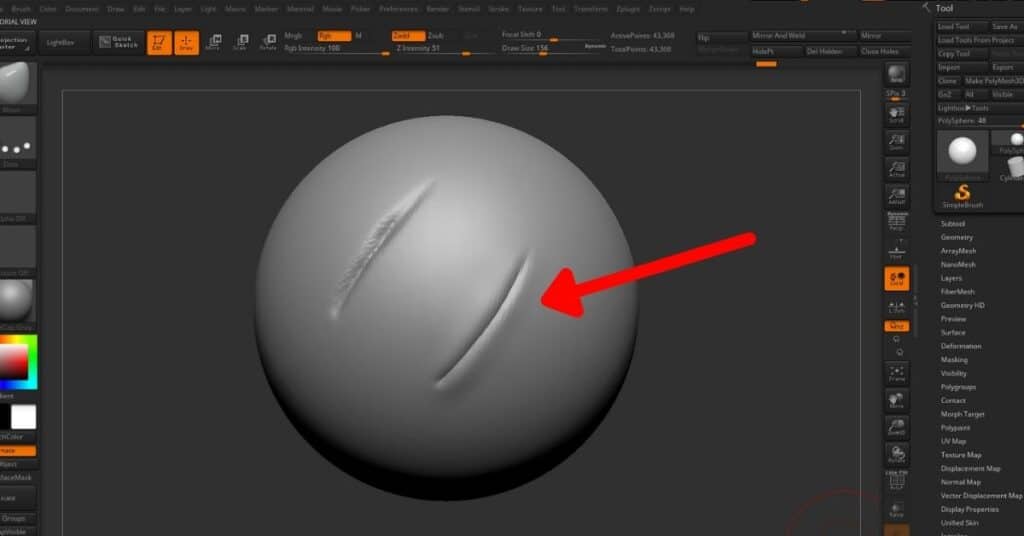Toggle the Local symmetry icon
This screenshot has width=1024, height=536.
coord(897,279)
